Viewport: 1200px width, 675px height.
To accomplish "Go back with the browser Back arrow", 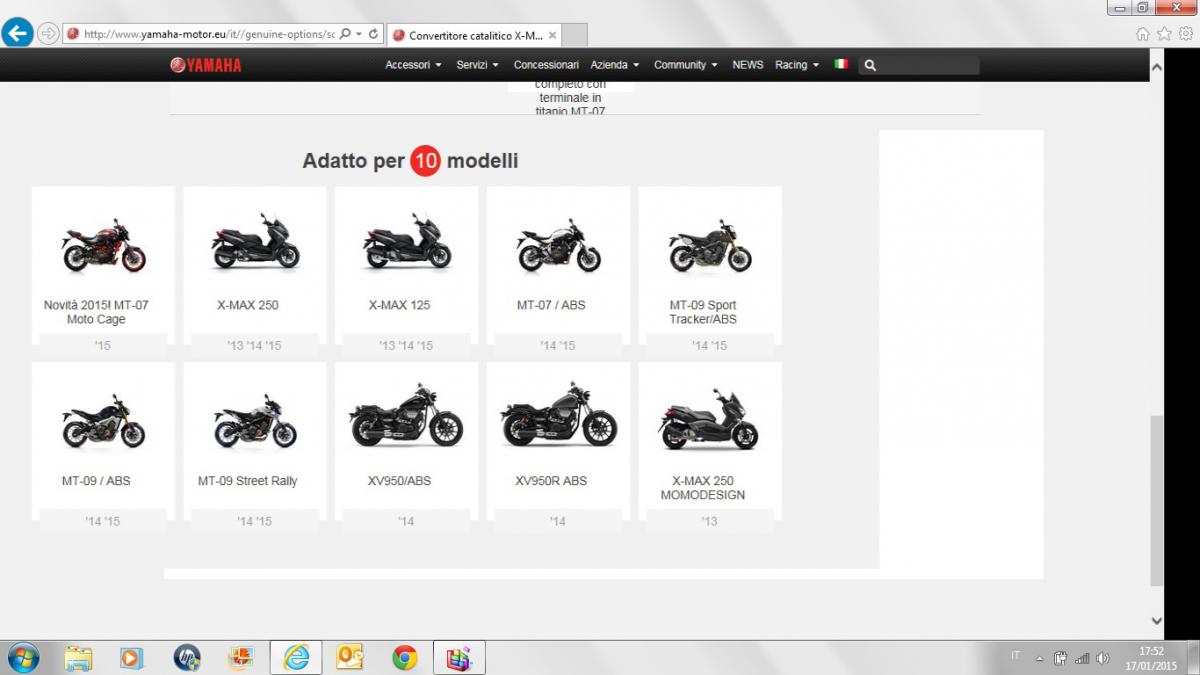I will (x=17, y=33).
